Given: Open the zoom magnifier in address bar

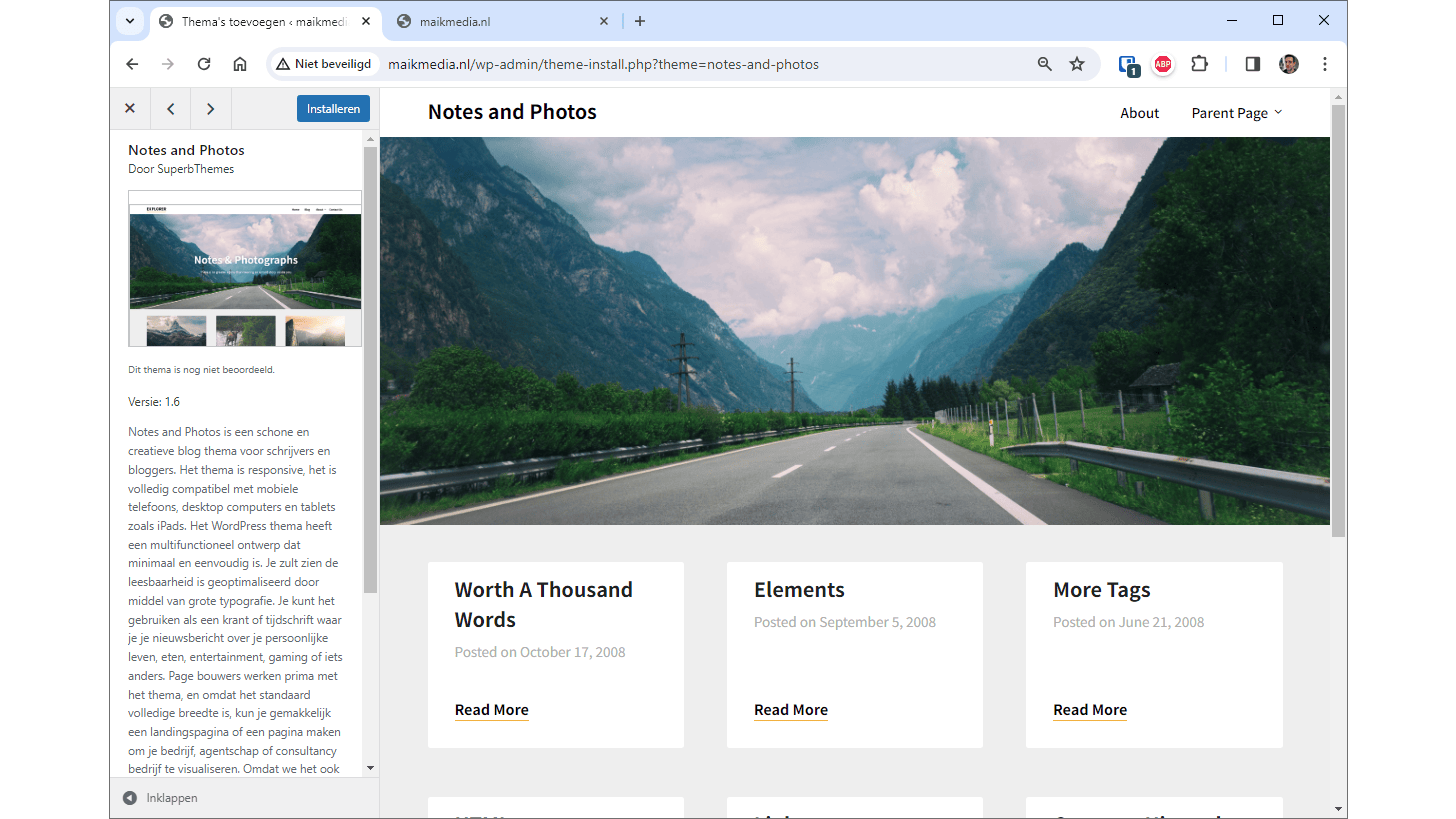Looking at the screenshot, I should [1045, 64].
